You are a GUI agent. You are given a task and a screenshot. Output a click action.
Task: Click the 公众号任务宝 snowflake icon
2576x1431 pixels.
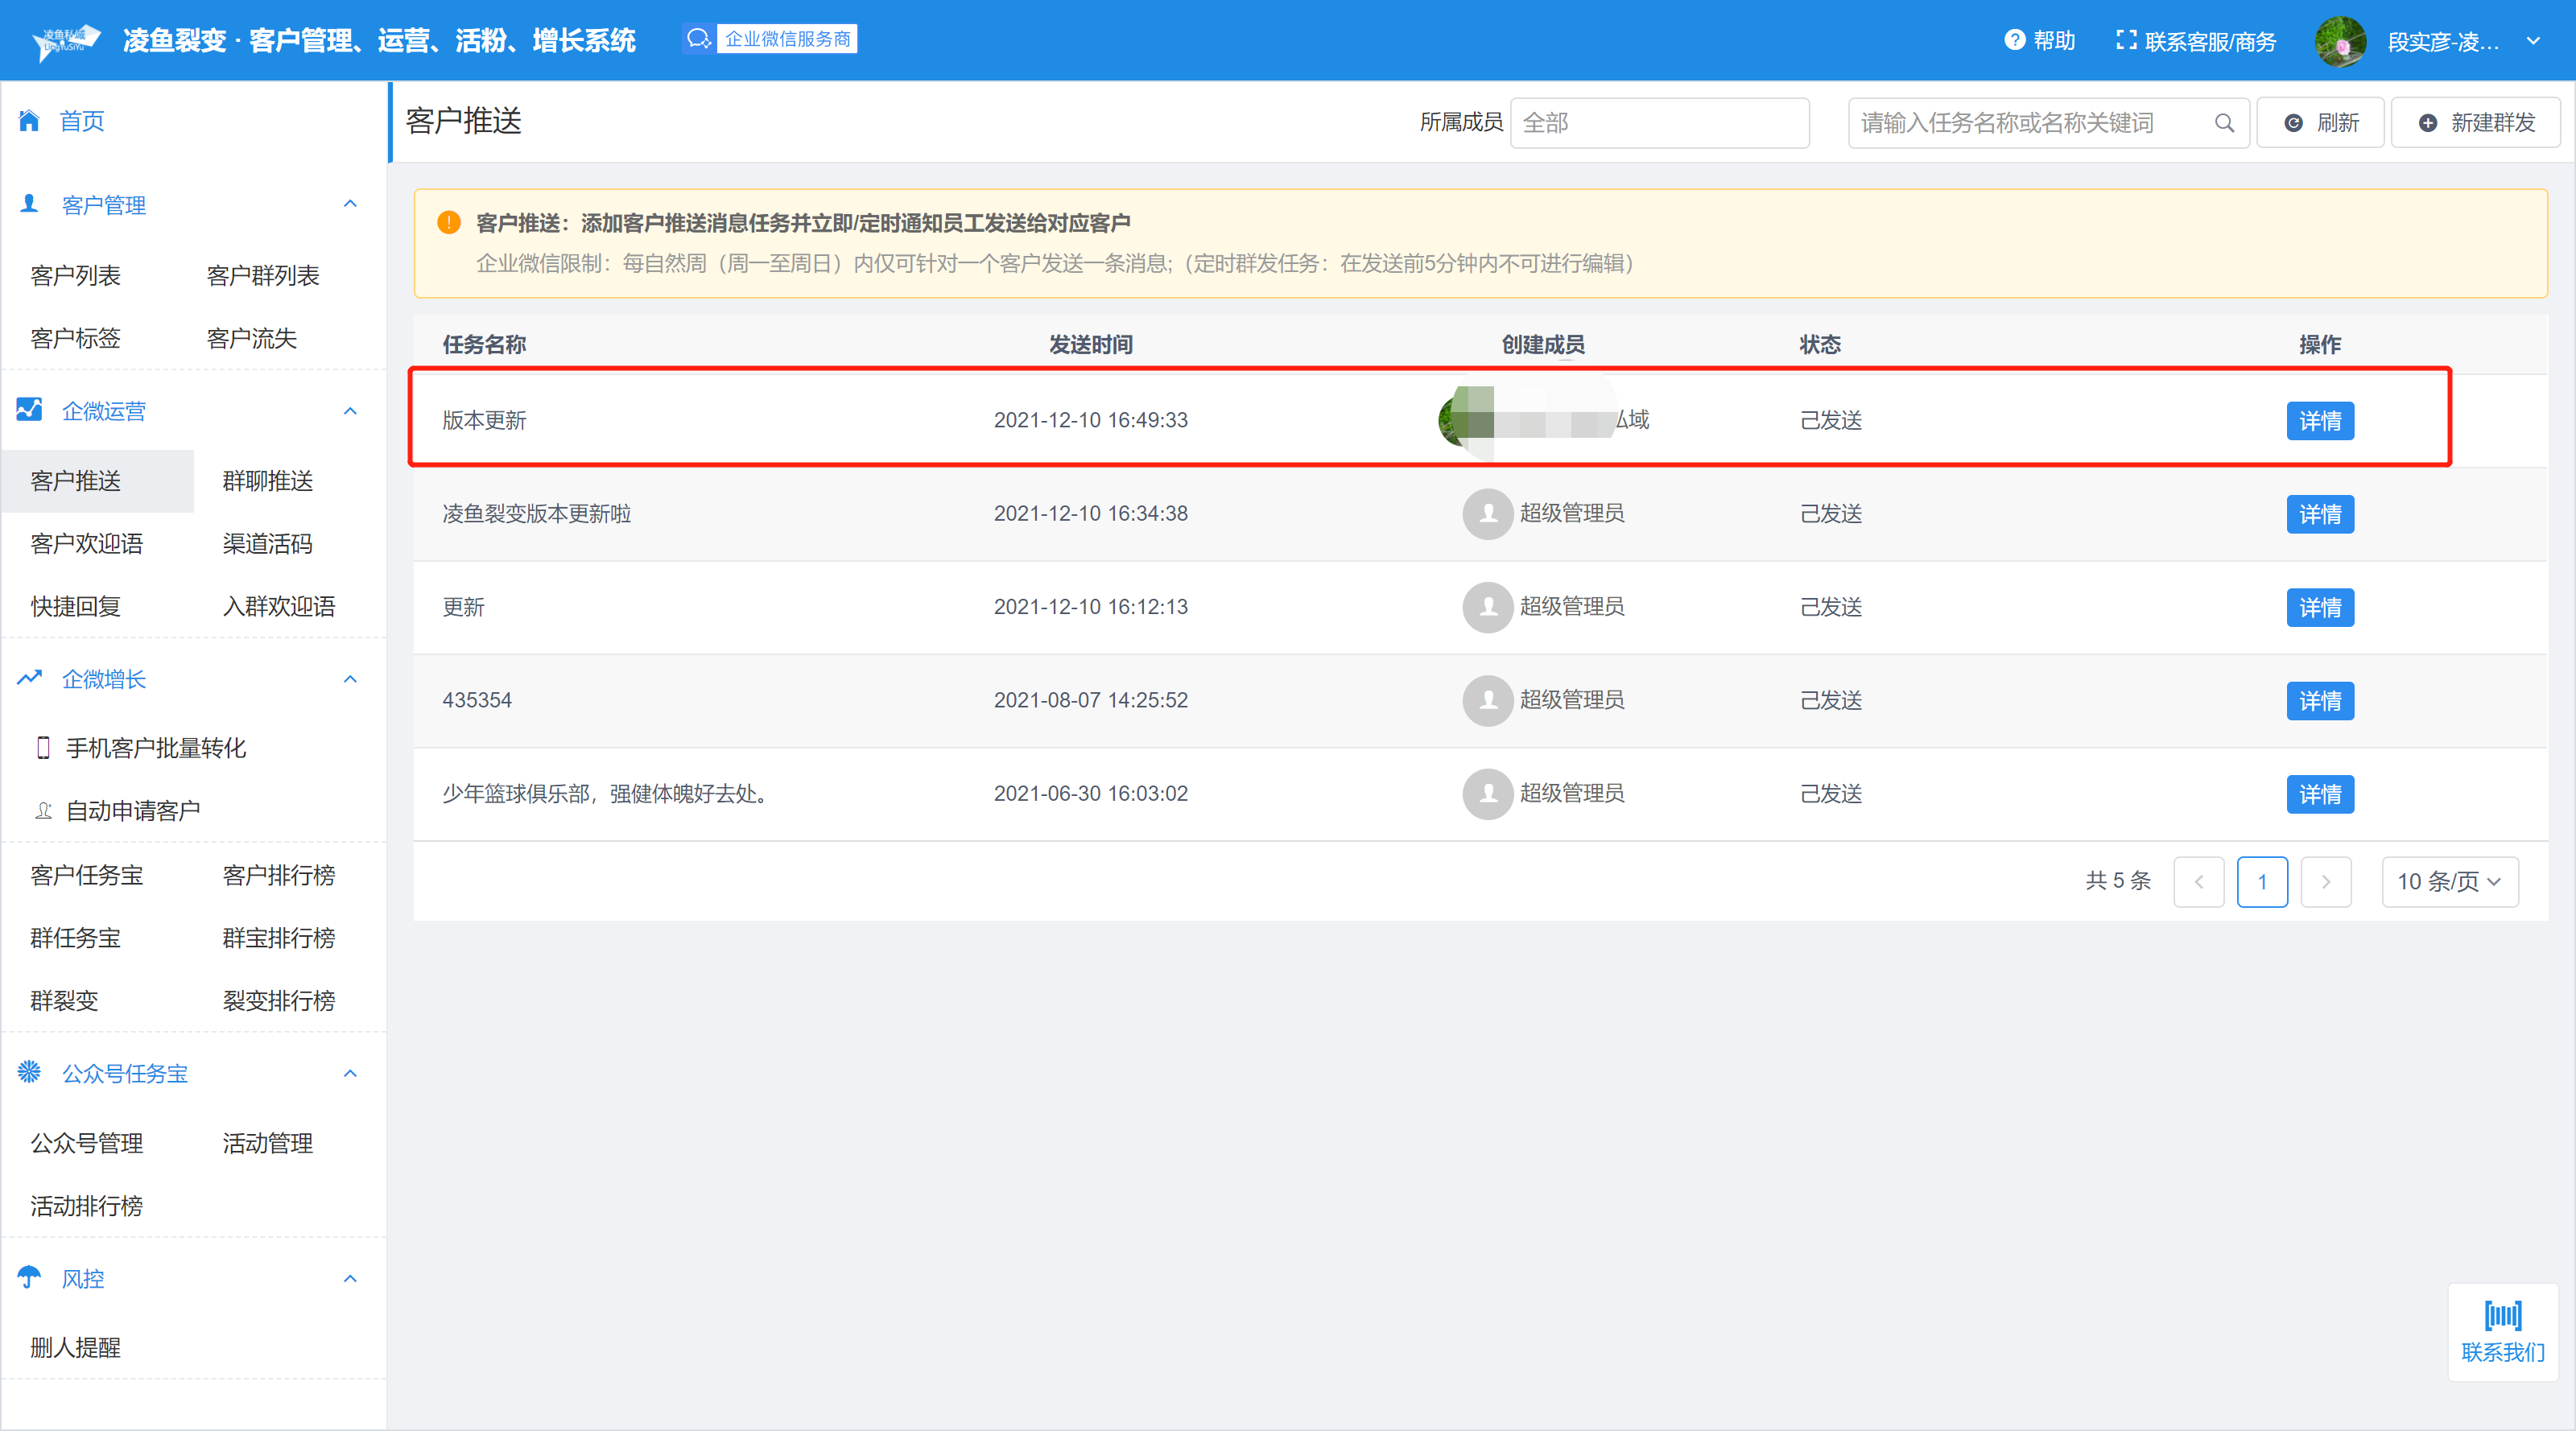coord(29,1072)
